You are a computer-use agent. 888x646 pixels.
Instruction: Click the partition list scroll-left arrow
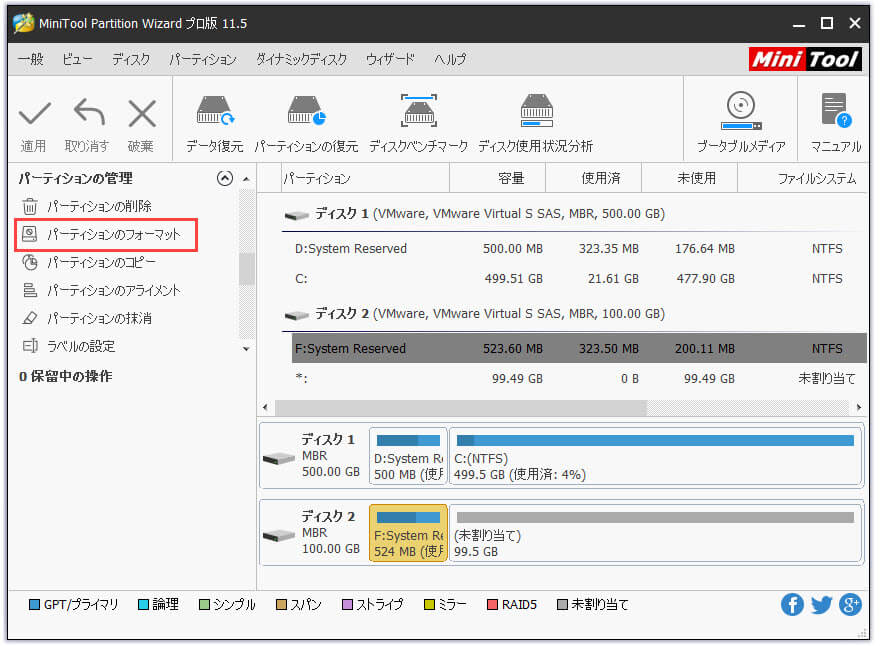(266, 407)
